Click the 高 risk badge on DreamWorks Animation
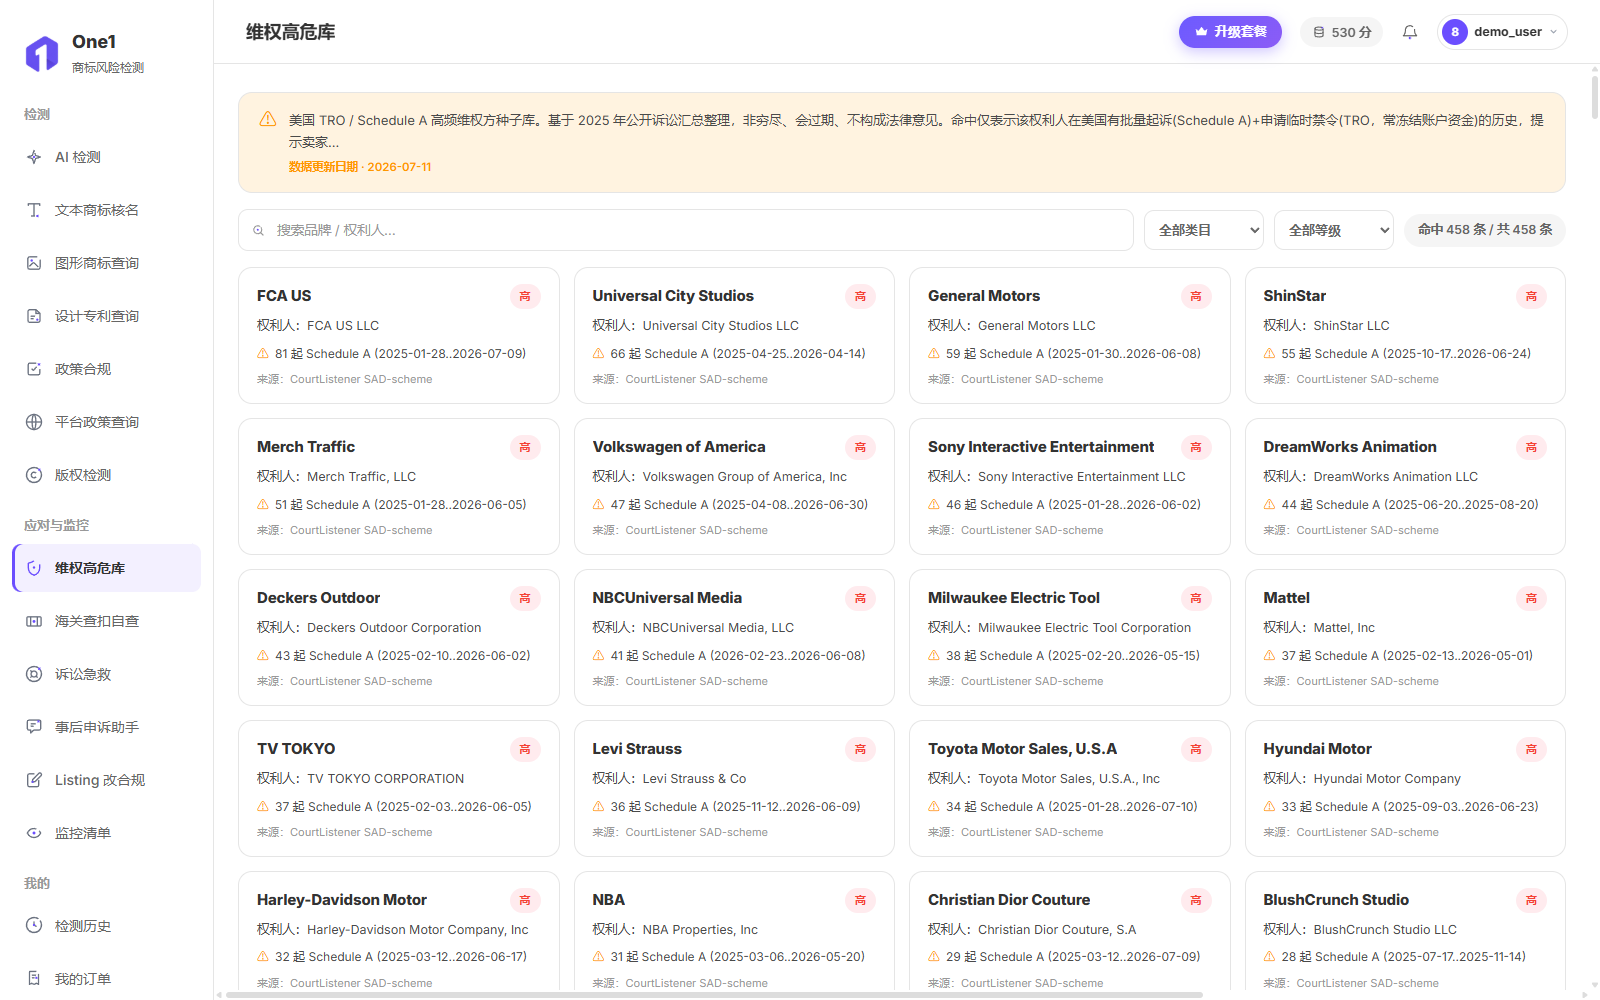Screen dimensions: 1600x1000 [1531, 447]
